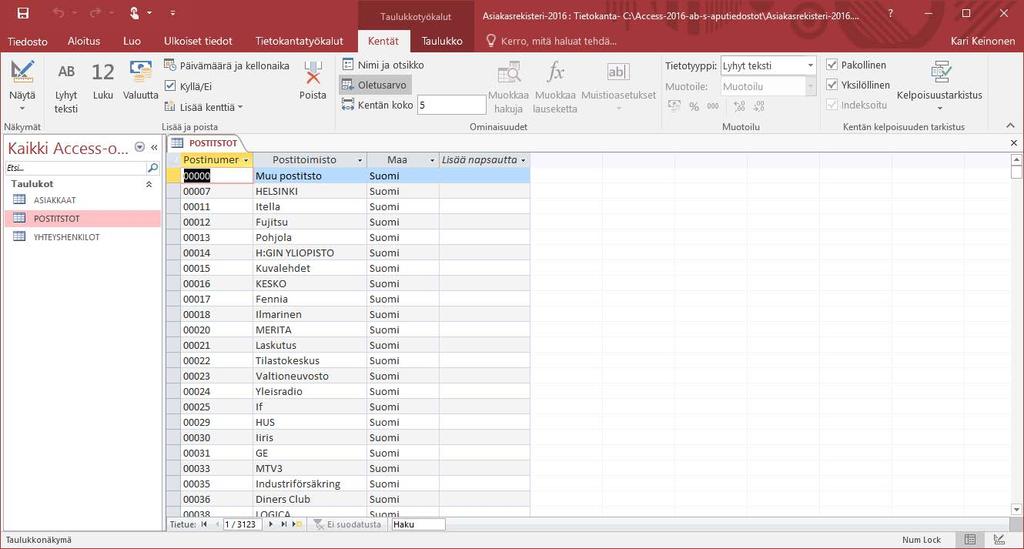Click the Yleisradio cell
This screenshot has height=549, width=1024.
[310, 391]
